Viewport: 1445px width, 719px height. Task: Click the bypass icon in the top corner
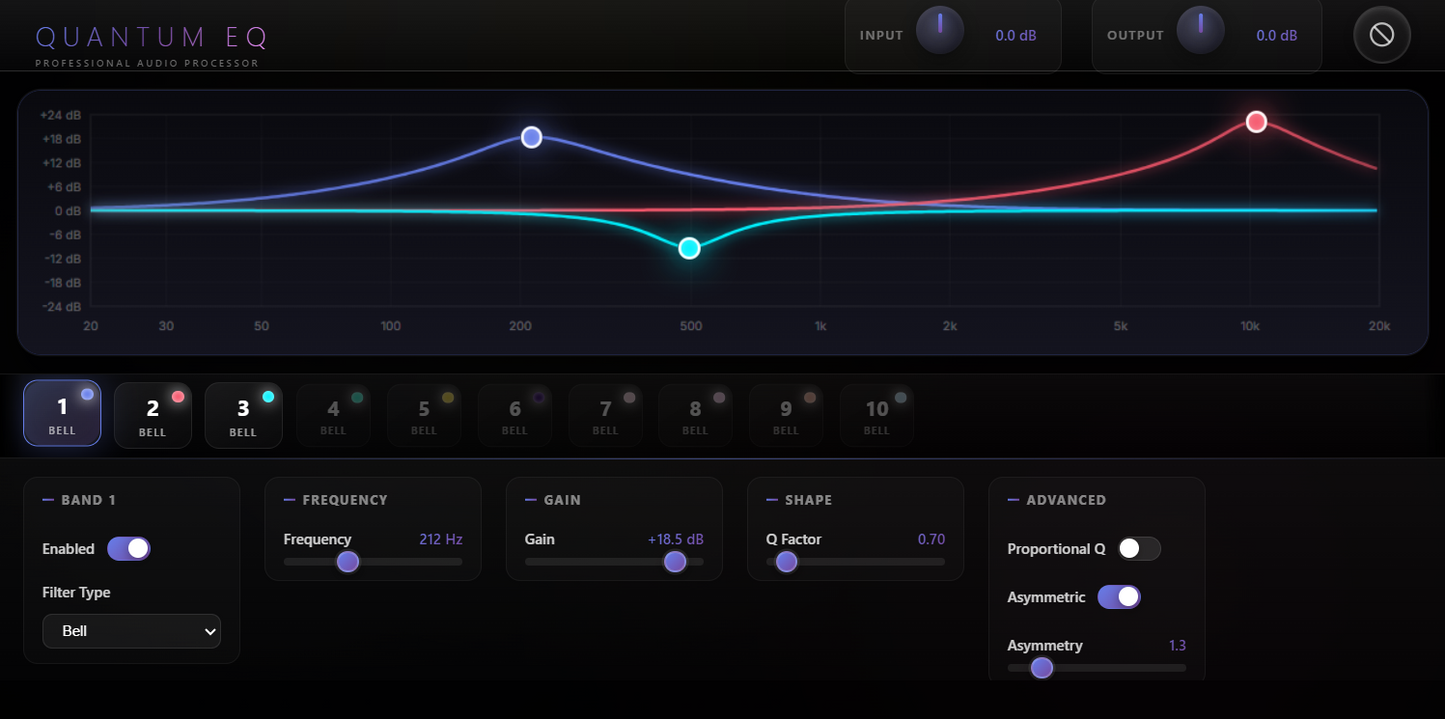pos(1381,34)
